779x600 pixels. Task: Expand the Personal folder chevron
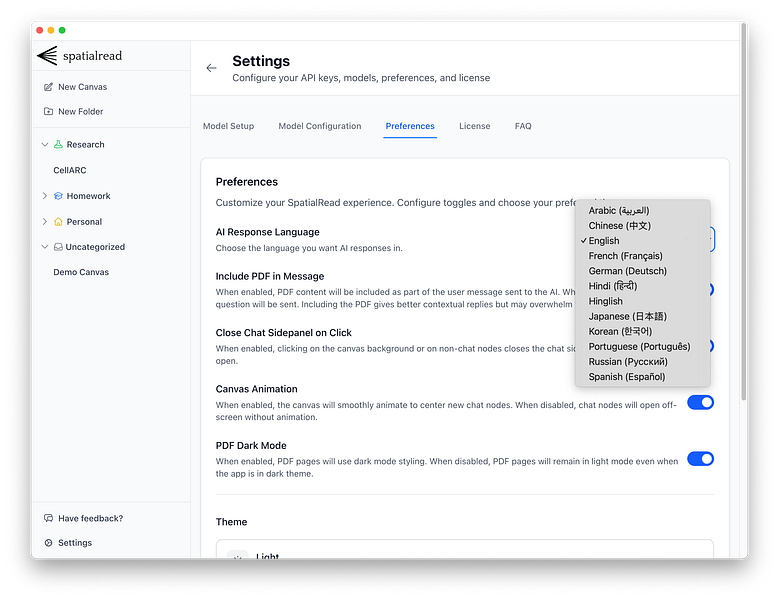coord(45,222)
